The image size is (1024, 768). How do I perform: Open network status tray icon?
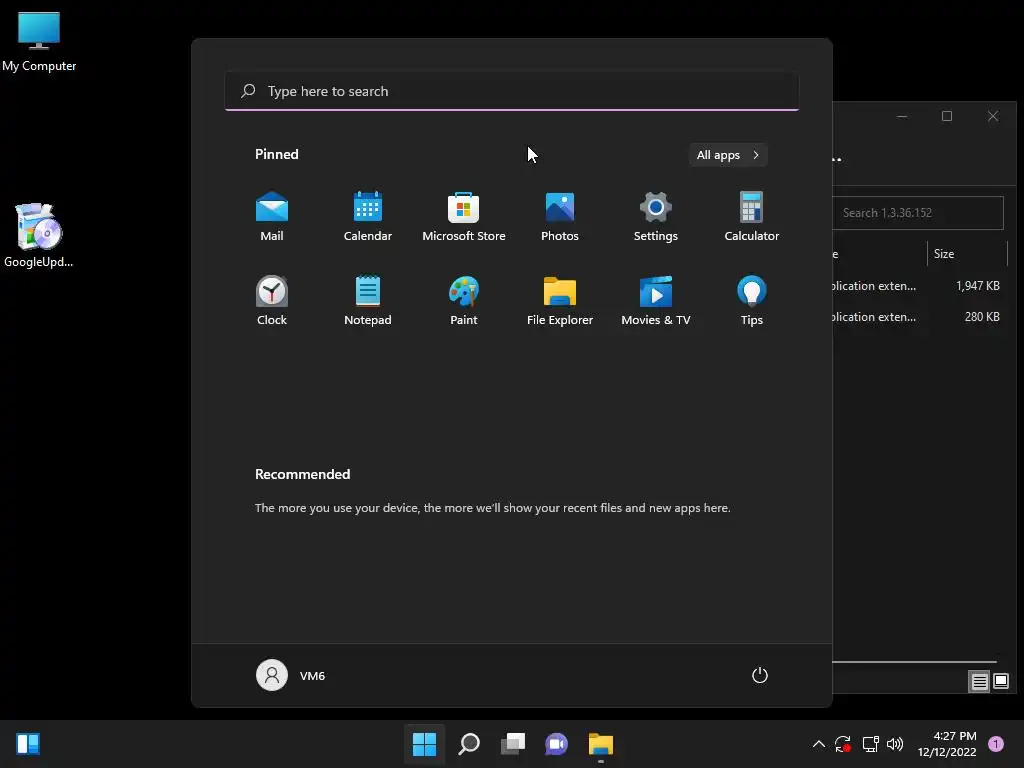870,744
